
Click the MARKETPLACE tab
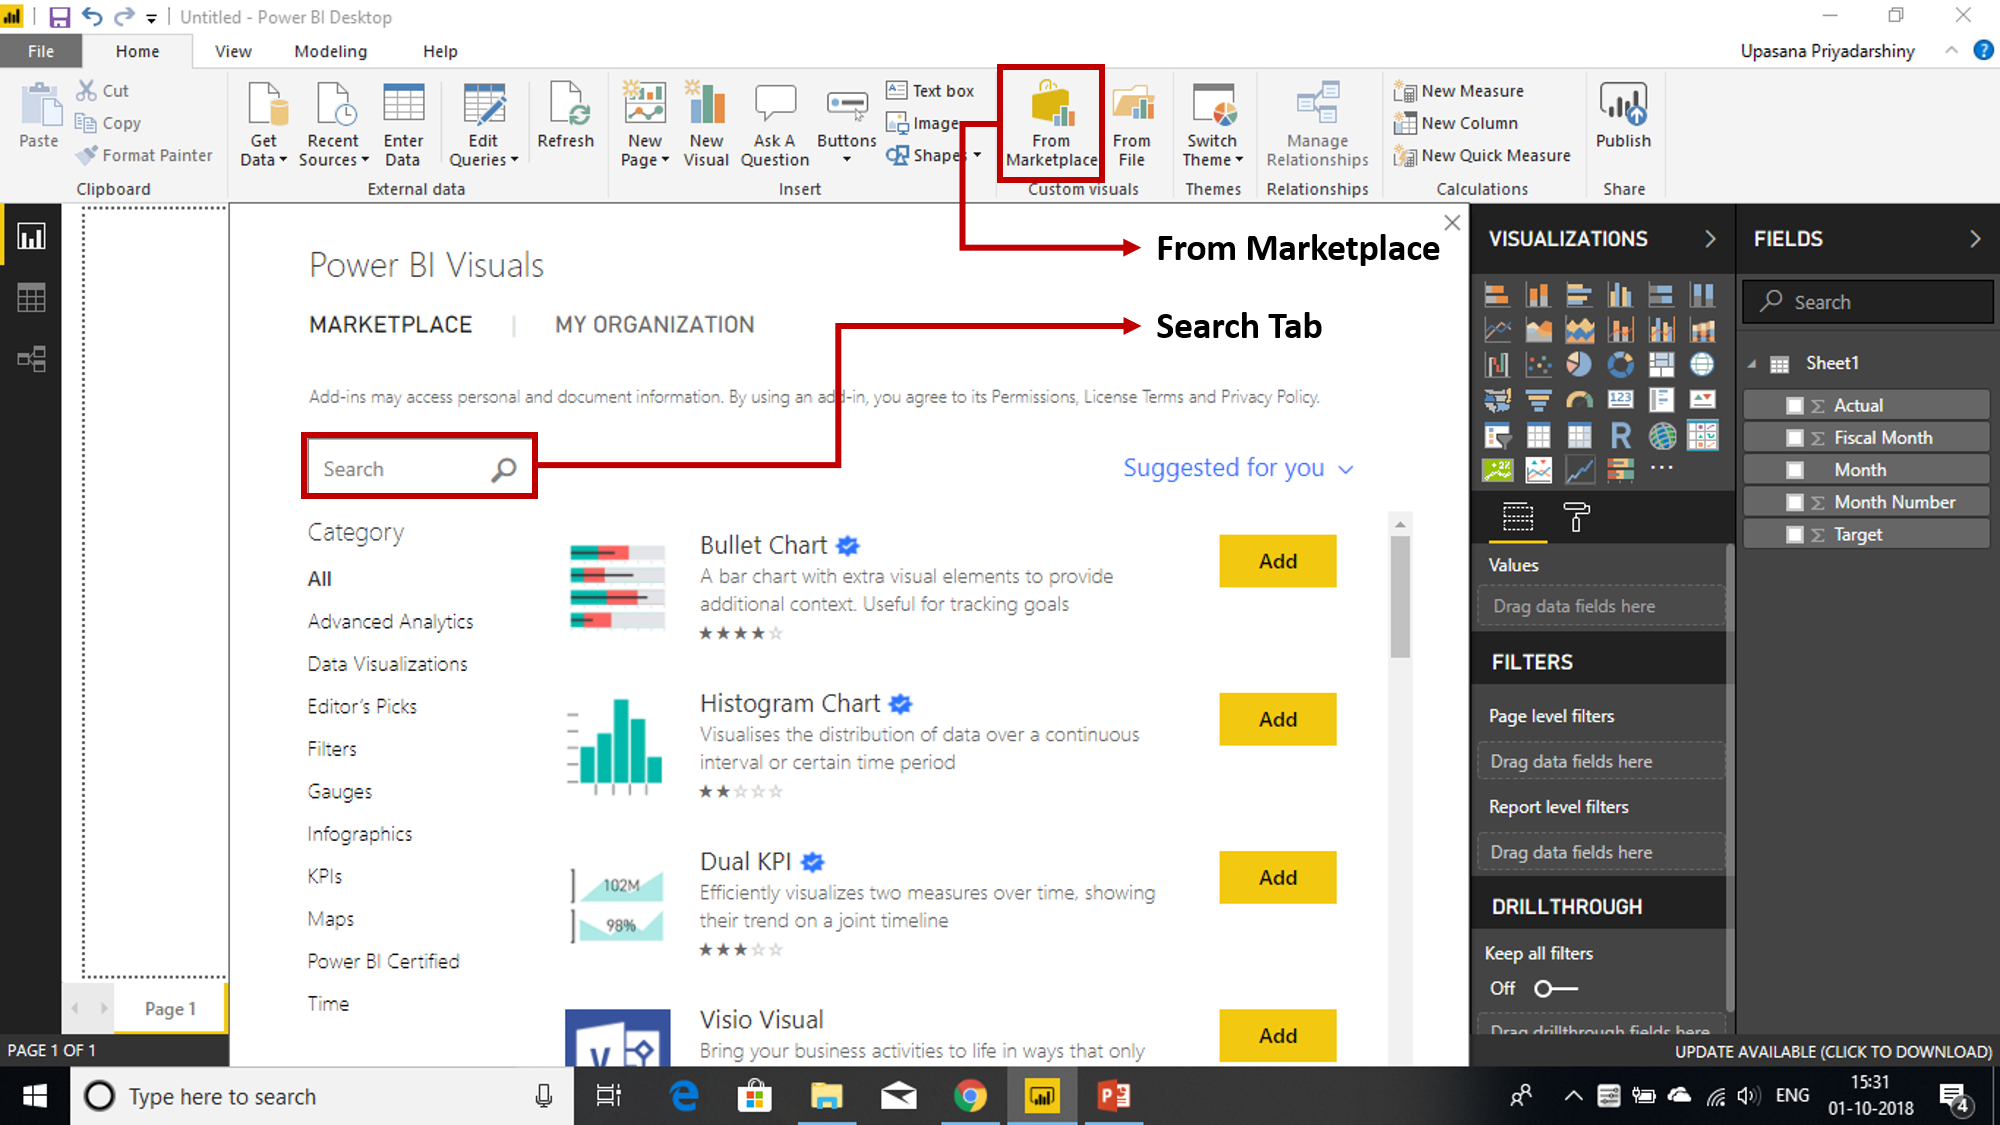[389, 324]
